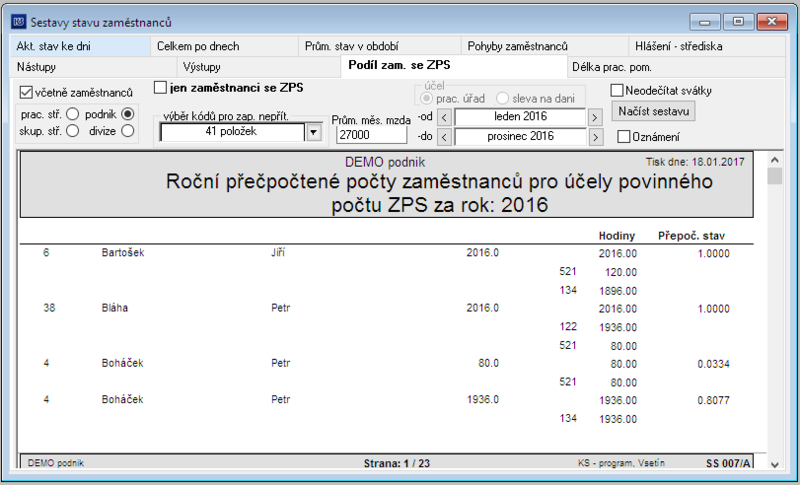Click the 'Tisk dne: 18.01.2017' text
Image resolution: width=800 pixels, height=485 pixels.
(x=695, y=162)
